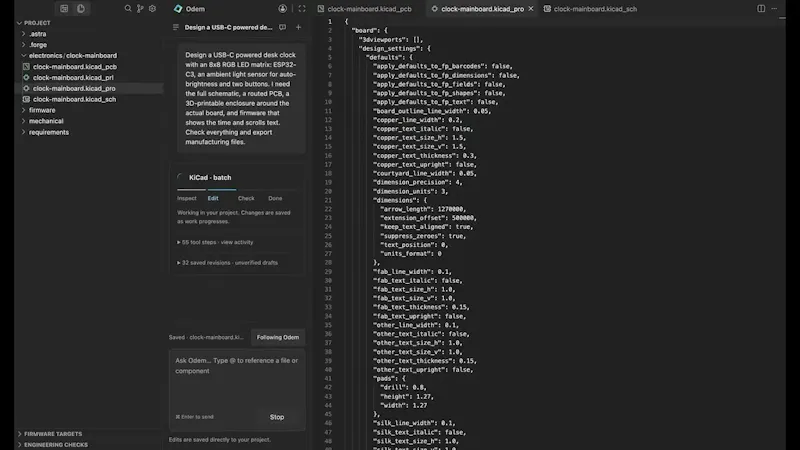The height and width of the screenshot is (450, 800).
Task: Click the Odem logo icon
Action: pyautogui.click(x=178, y=9)
